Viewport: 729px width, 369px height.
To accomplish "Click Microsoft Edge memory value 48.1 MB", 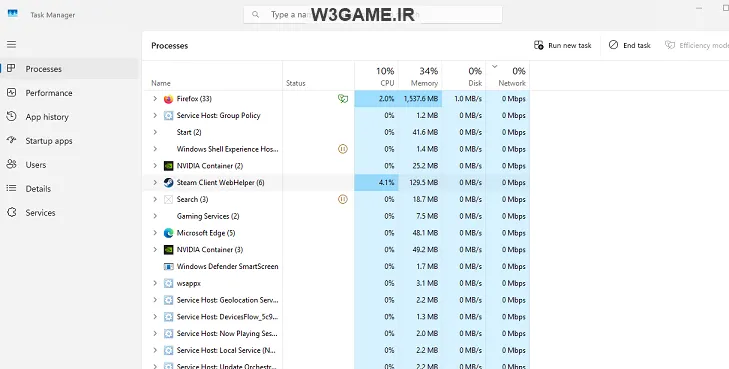I will click(x=425, y=233).
